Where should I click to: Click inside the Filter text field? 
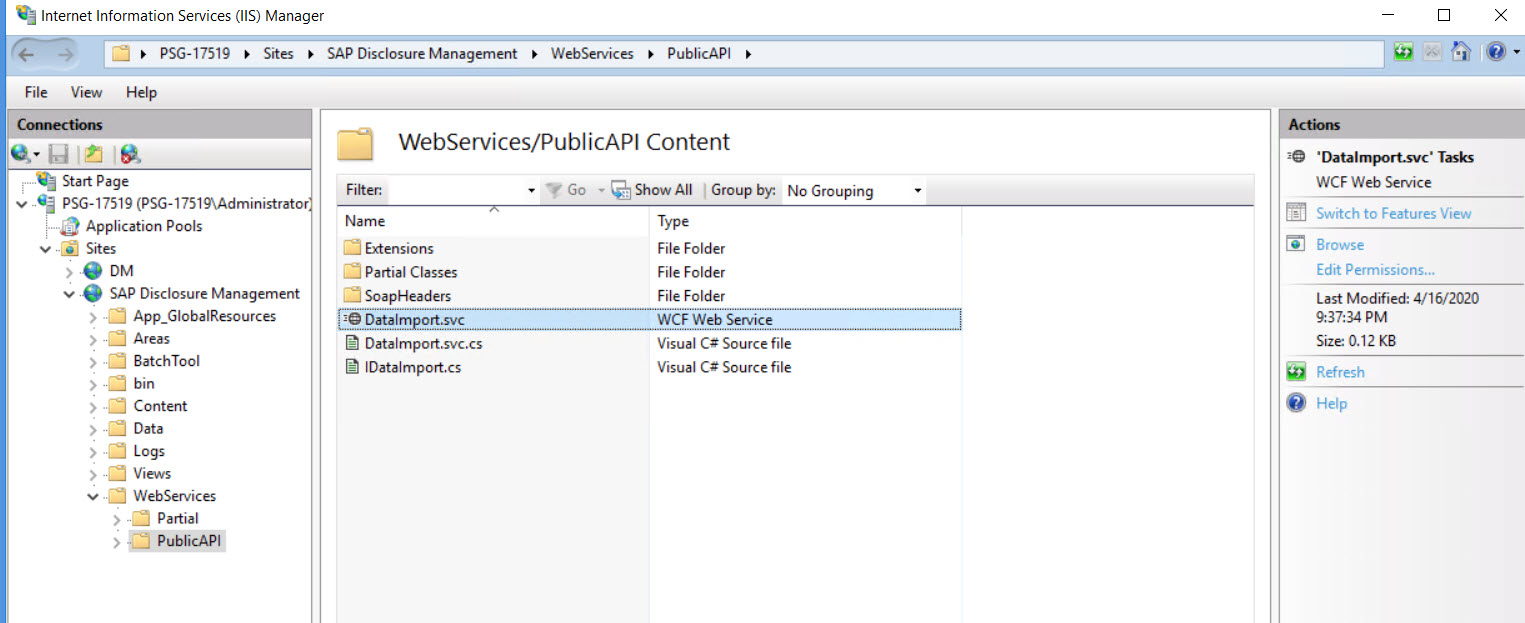coord(456,191)
